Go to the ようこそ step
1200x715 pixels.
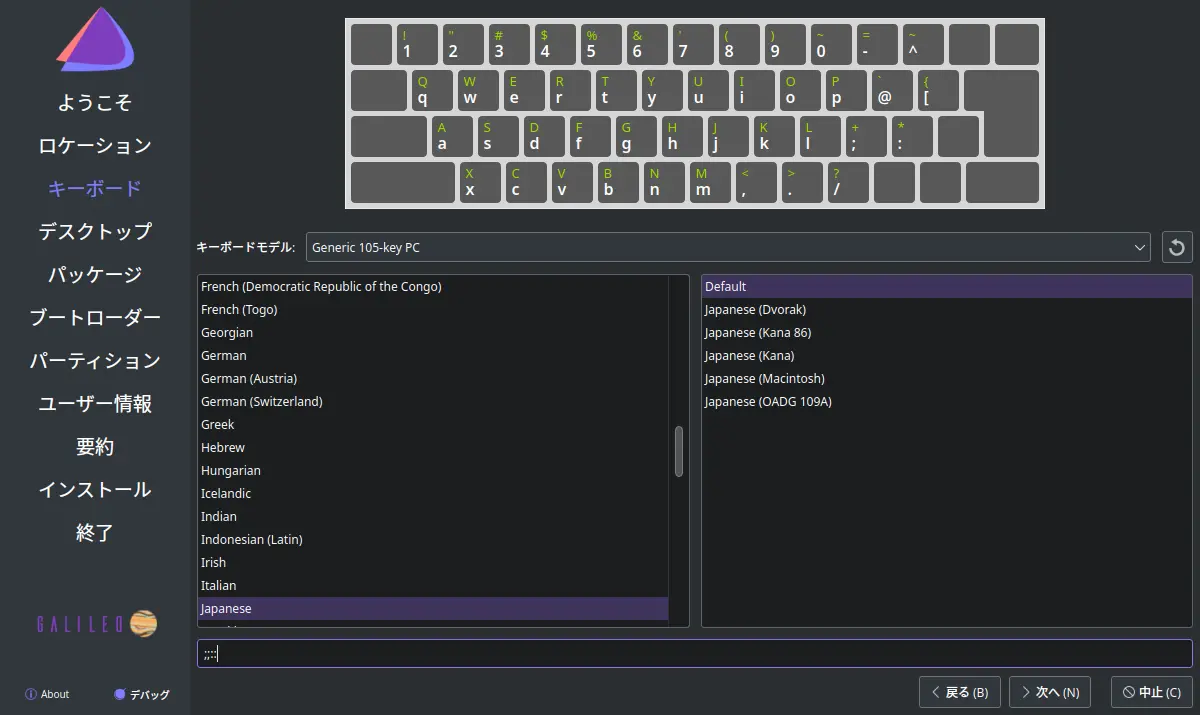(95, 103)
